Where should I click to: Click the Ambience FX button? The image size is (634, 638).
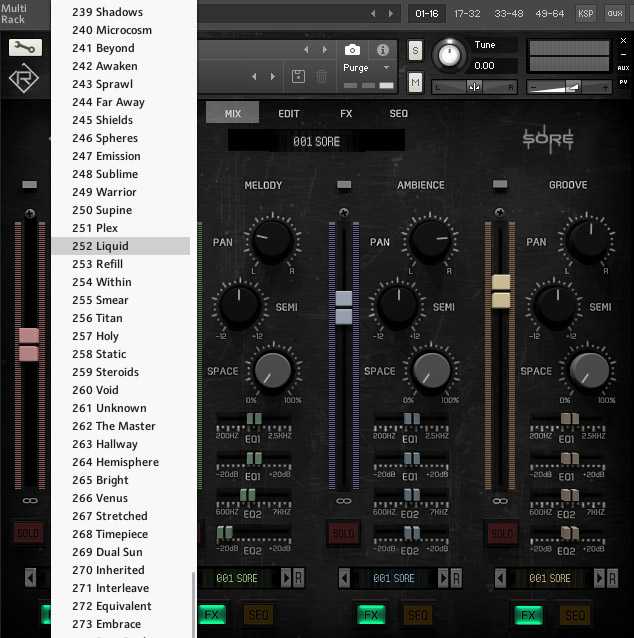pyautogui.click(x=371, y=615)
